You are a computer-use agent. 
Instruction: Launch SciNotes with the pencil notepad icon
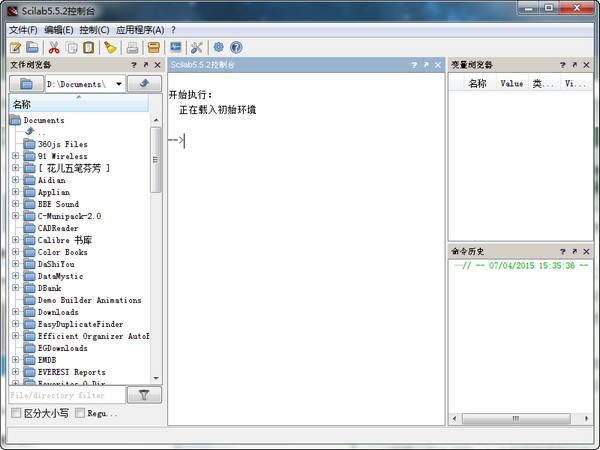pyautogui.click(x=15, y=47)
